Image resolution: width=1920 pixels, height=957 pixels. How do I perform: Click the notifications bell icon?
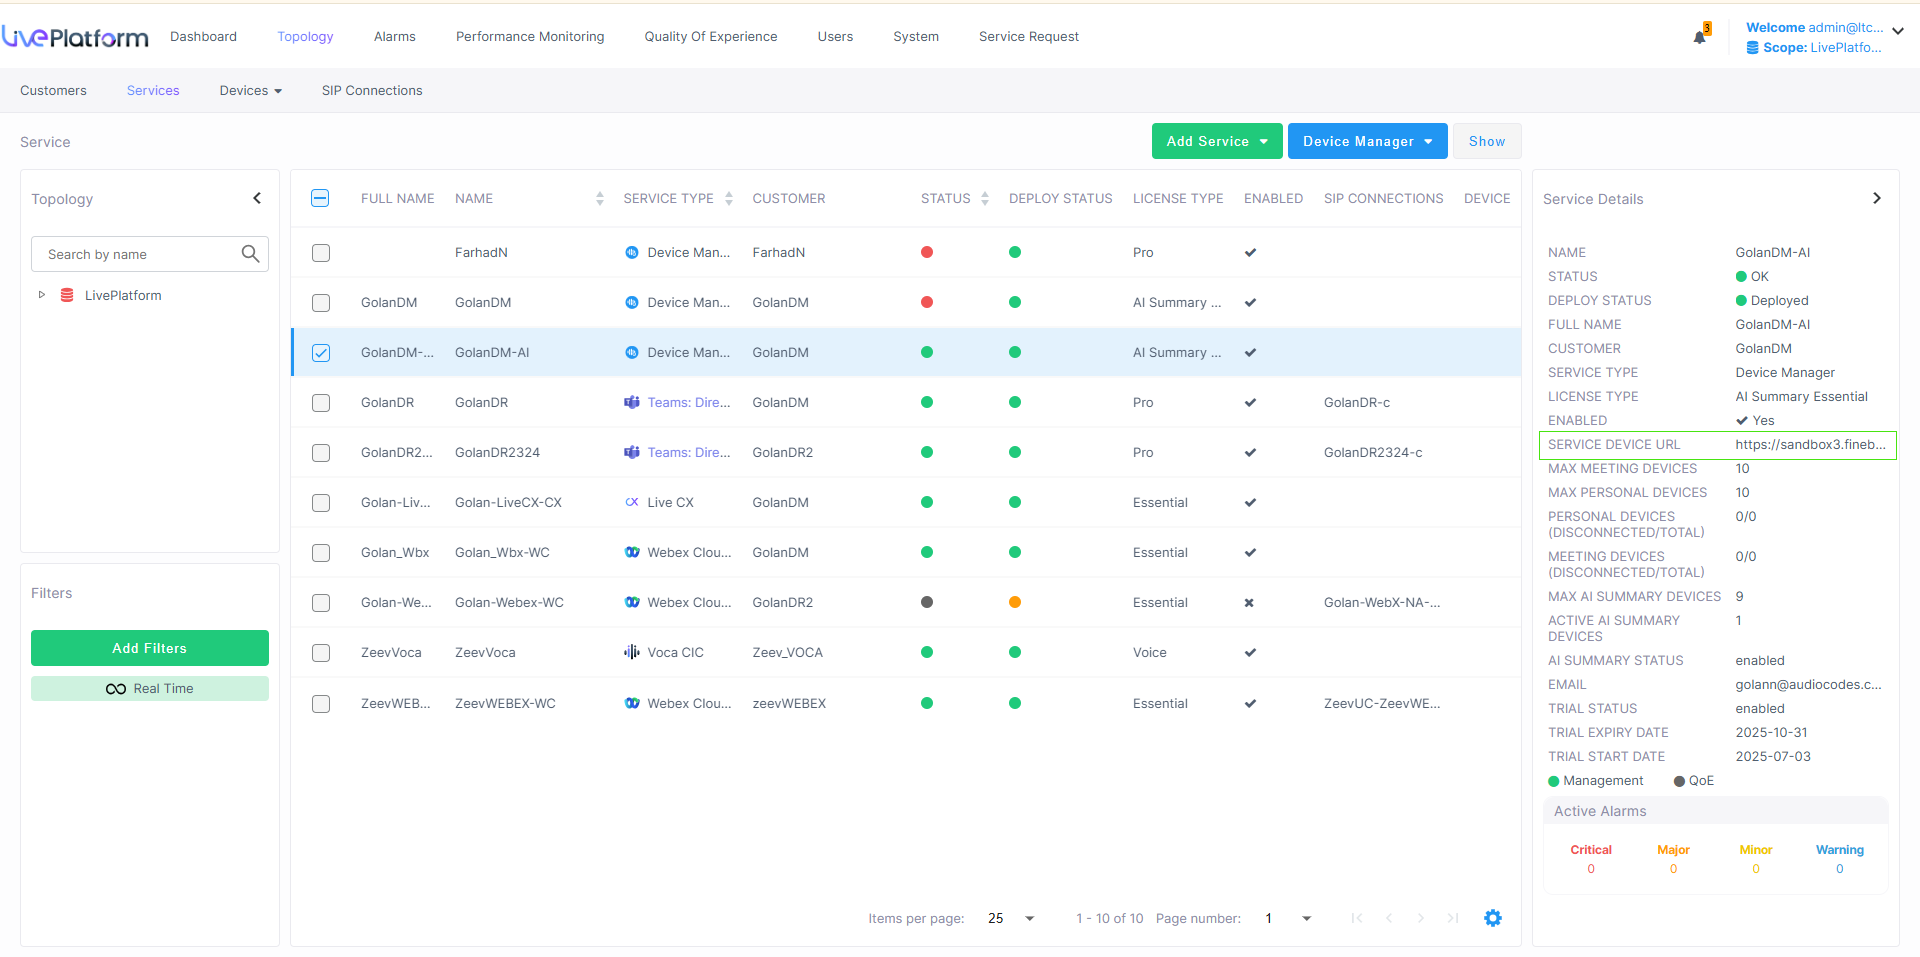tap(1699, 37)
